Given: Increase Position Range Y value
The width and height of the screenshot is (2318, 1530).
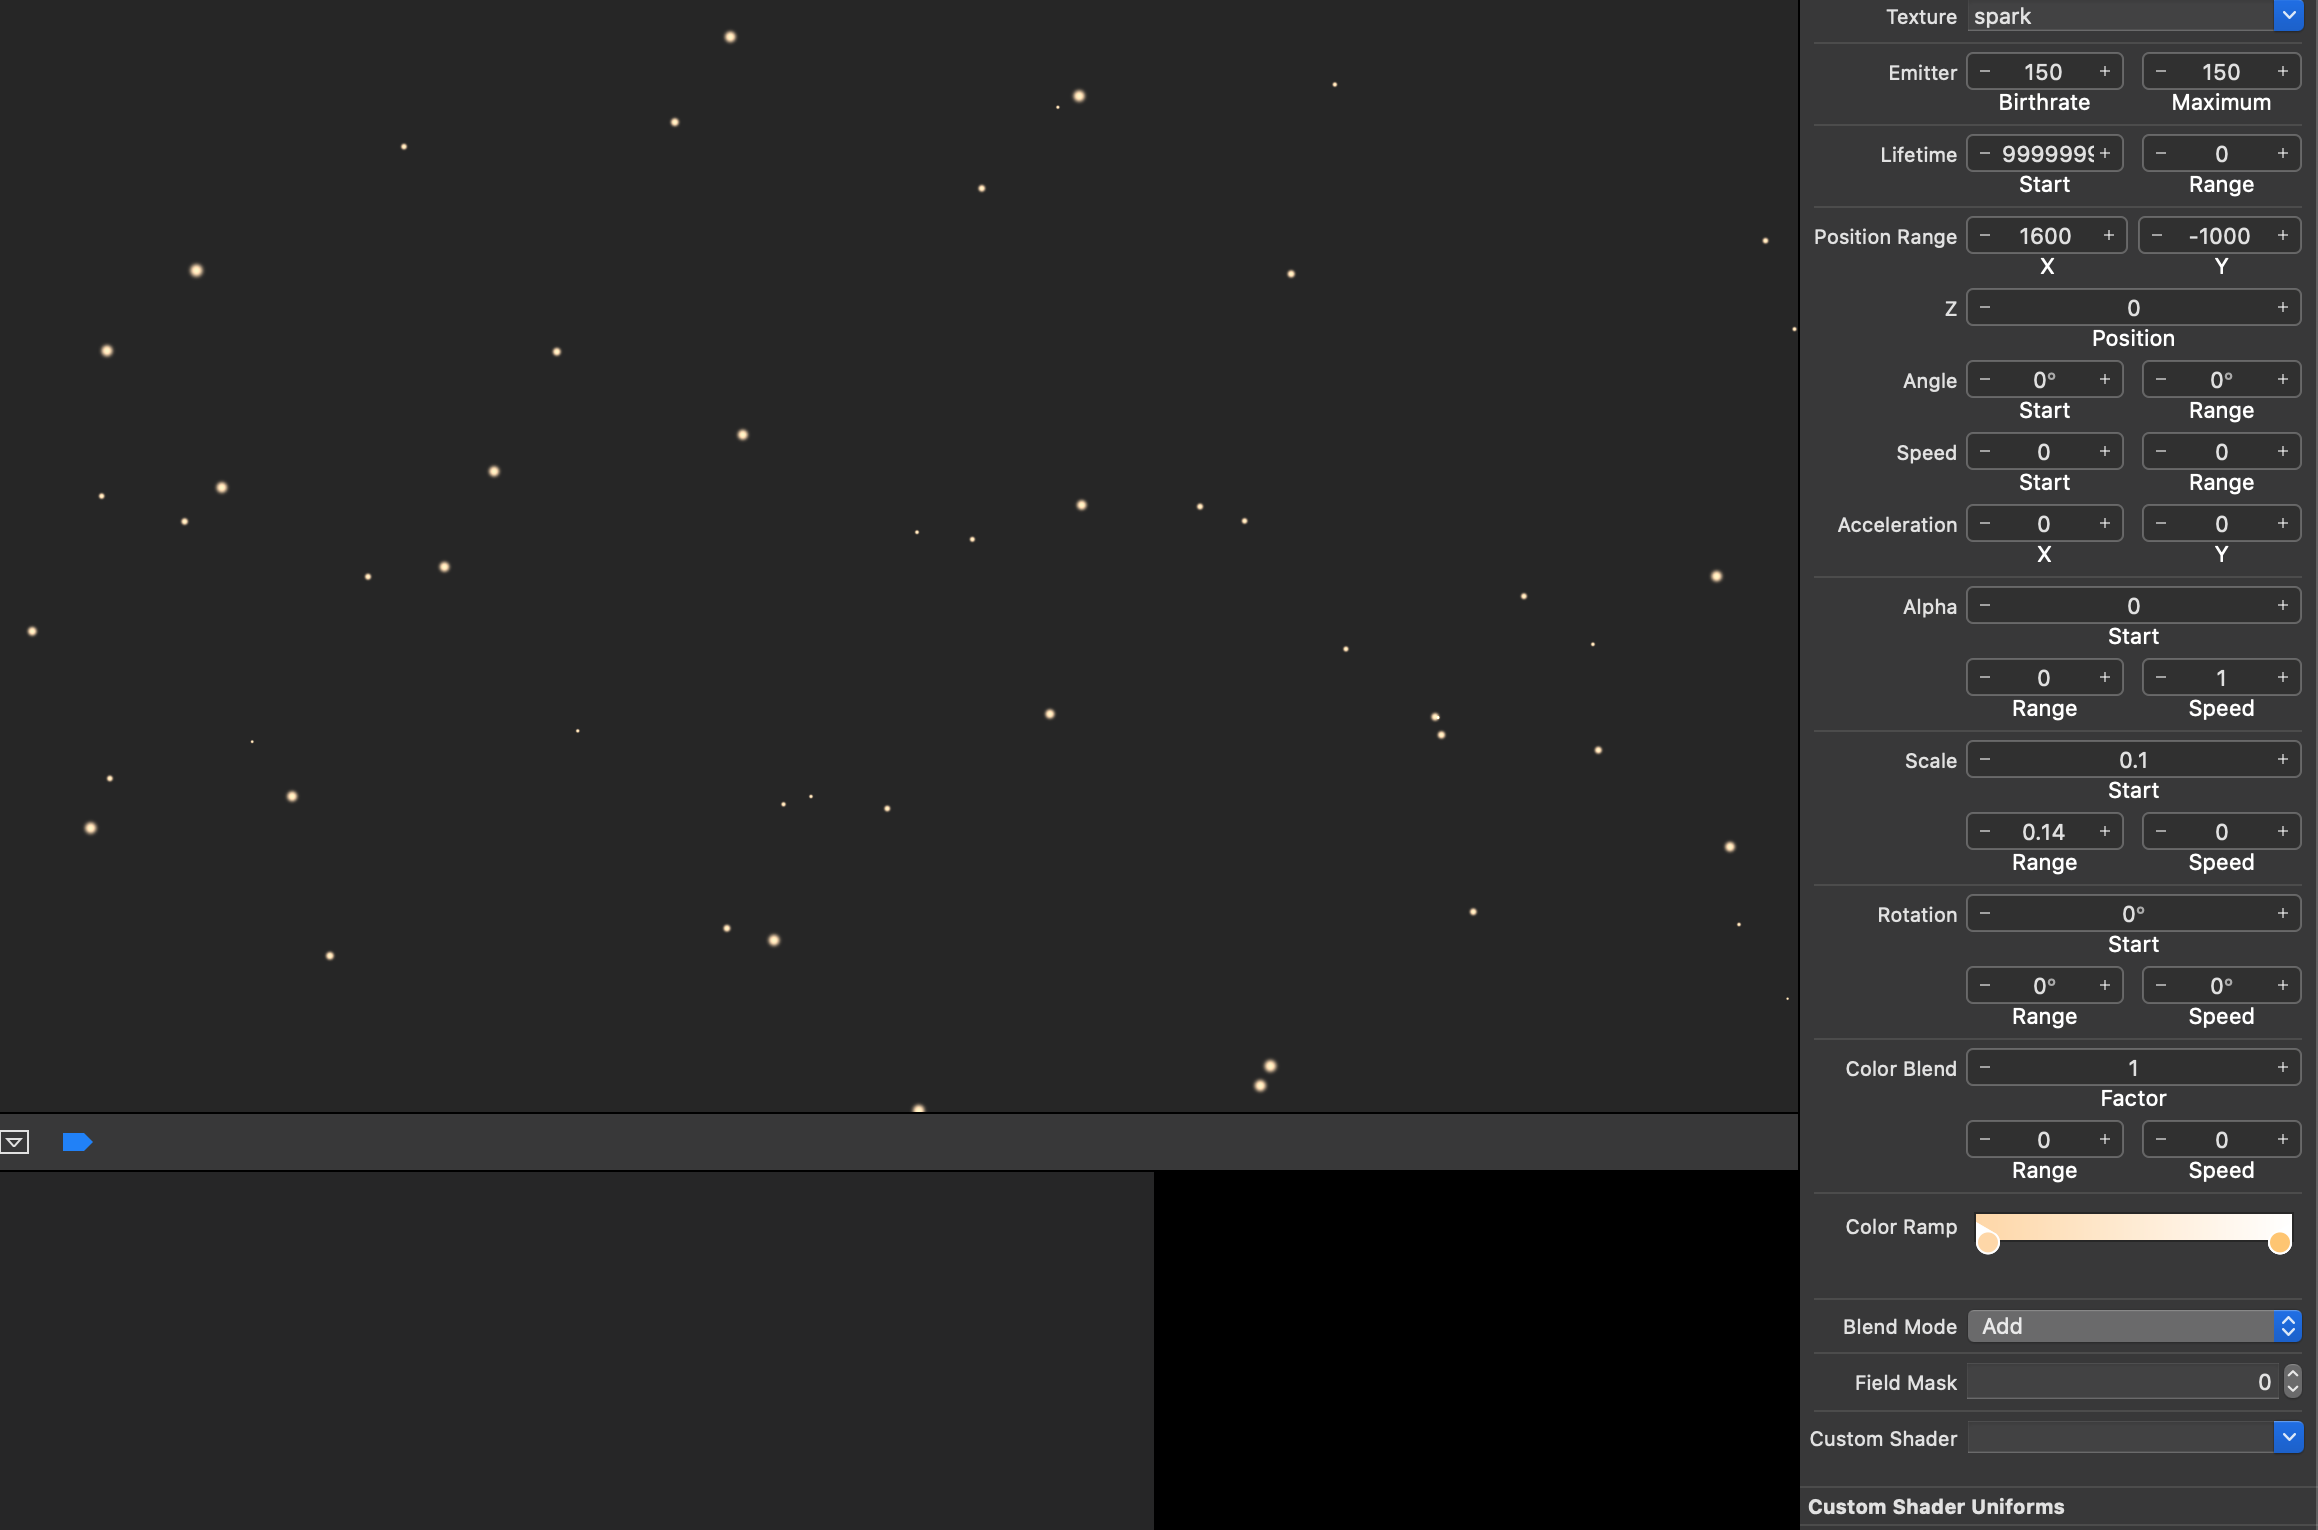Looking at the screenshot, I should pyautogui.click(x=2283, y=235).
